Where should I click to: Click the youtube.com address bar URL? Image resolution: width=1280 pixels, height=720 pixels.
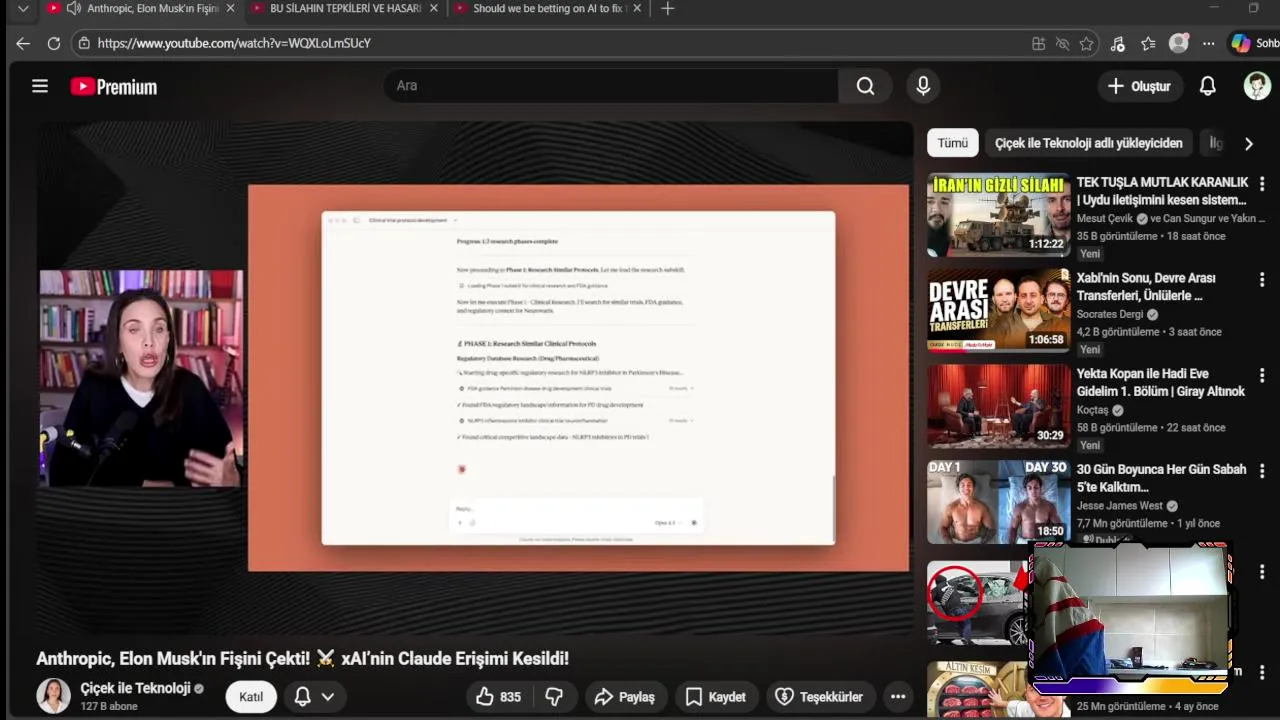point(234,43)
